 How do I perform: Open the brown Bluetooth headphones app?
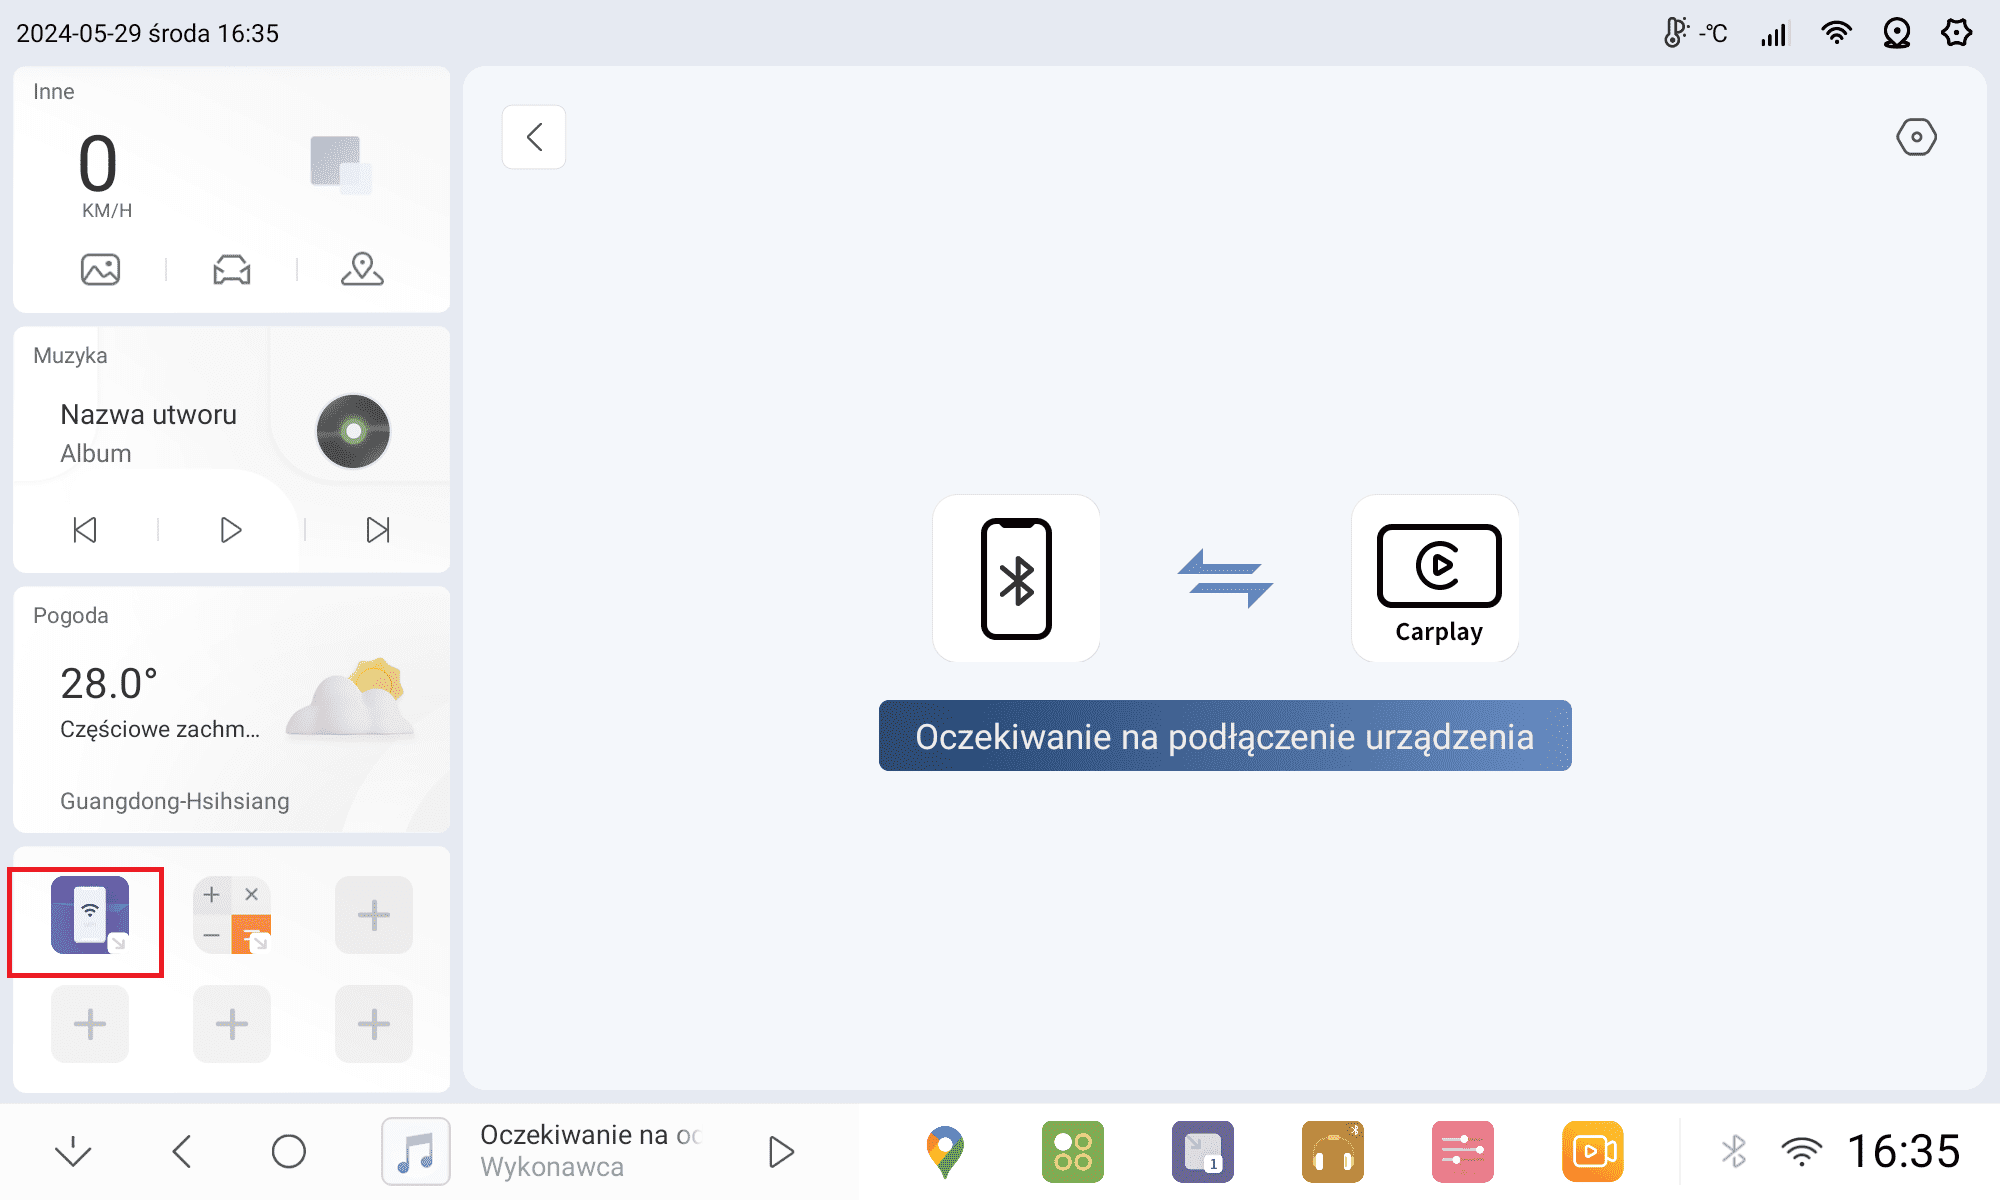coord(1333,1152)
